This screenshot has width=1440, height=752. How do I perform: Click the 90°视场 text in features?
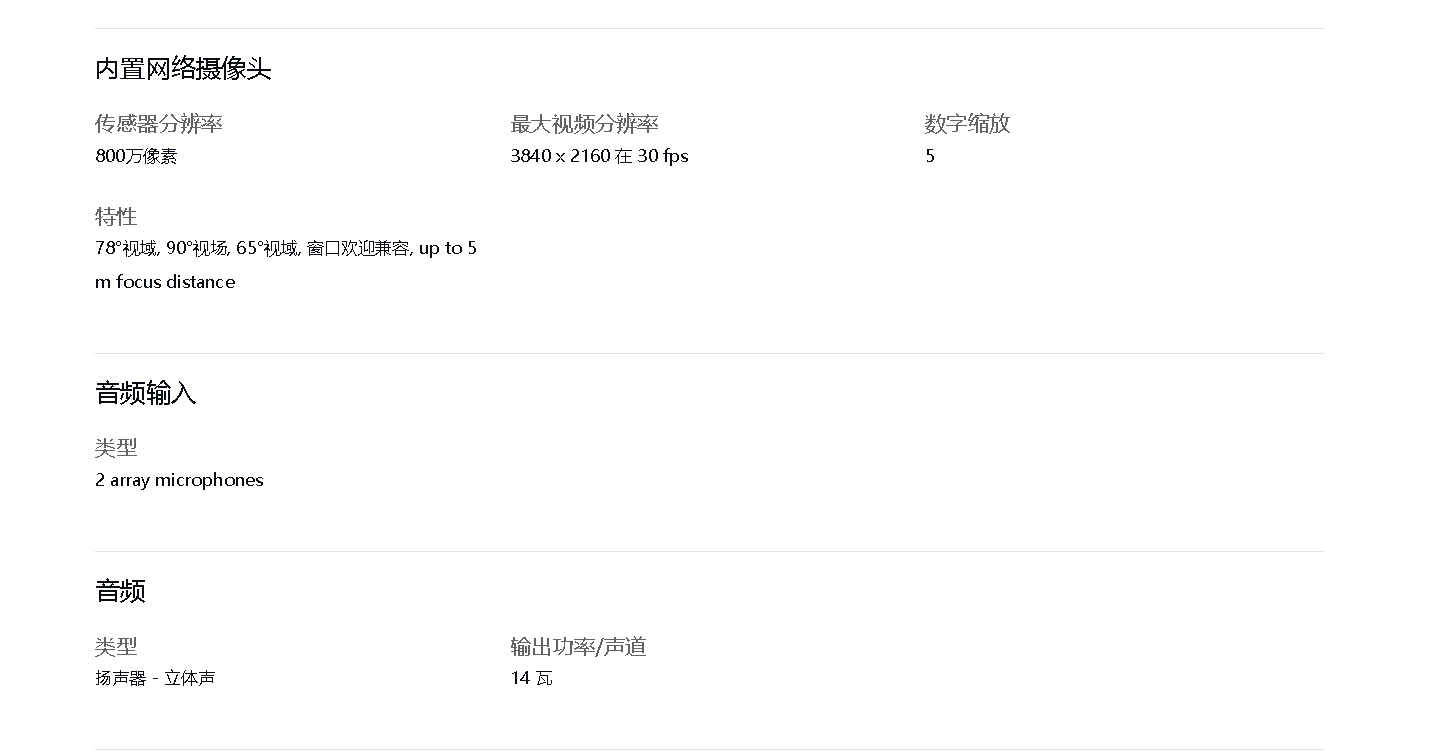(197, 248)
